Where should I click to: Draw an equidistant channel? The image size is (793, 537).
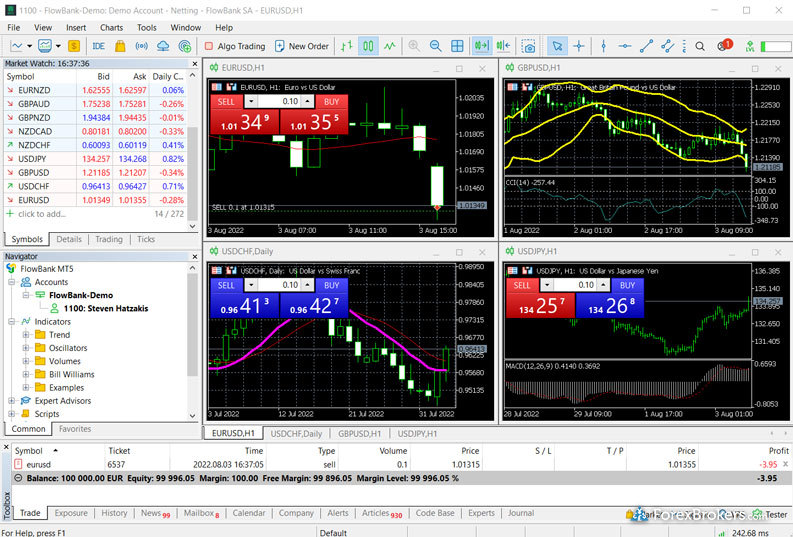point(668,46)
